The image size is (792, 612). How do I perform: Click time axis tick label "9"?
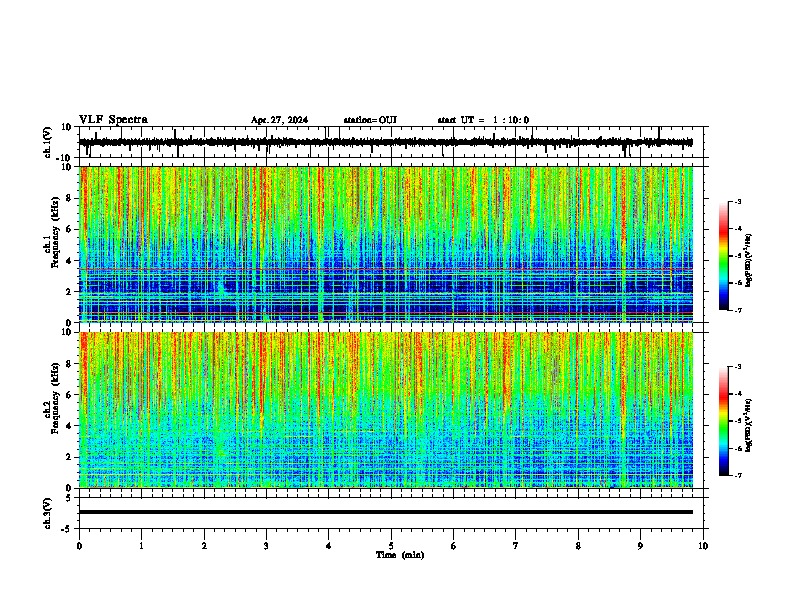(x=640, y=546)
